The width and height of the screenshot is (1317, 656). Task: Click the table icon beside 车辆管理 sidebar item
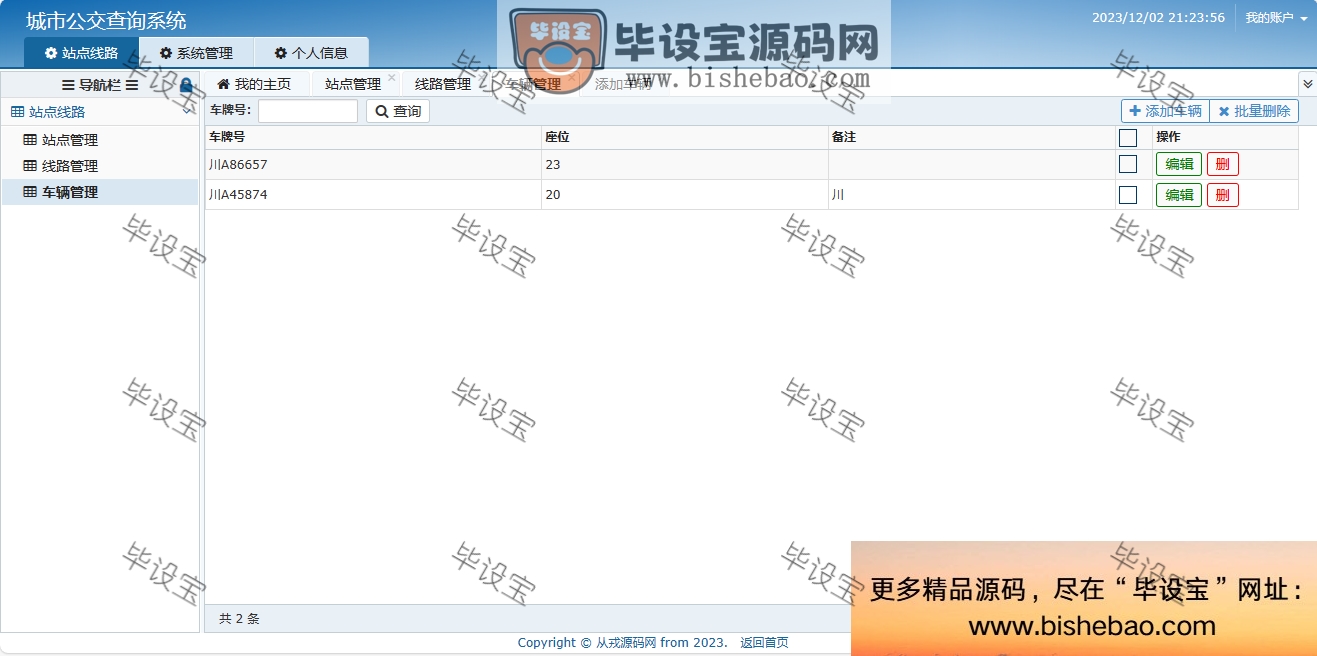pos(30,192)
